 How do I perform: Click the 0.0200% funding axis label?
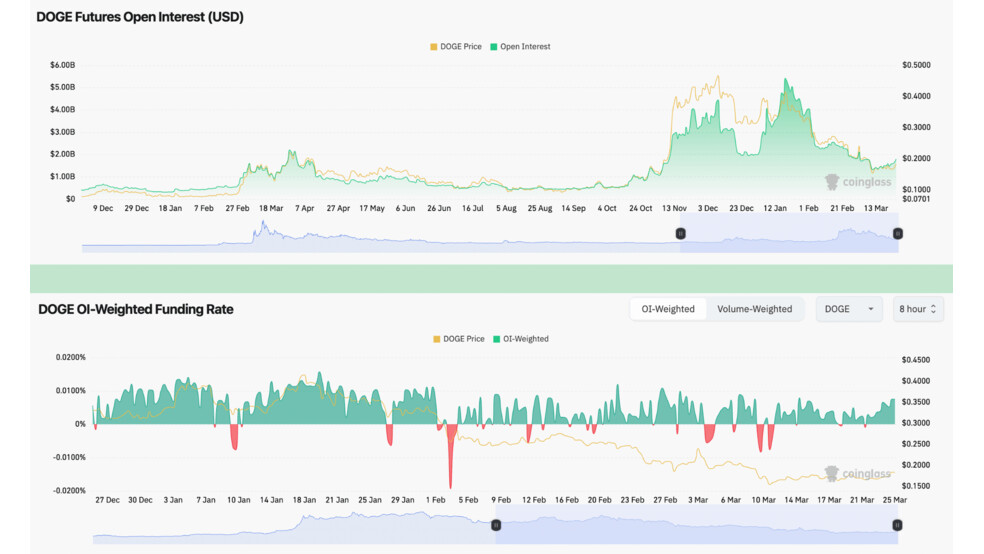(71, 357)
